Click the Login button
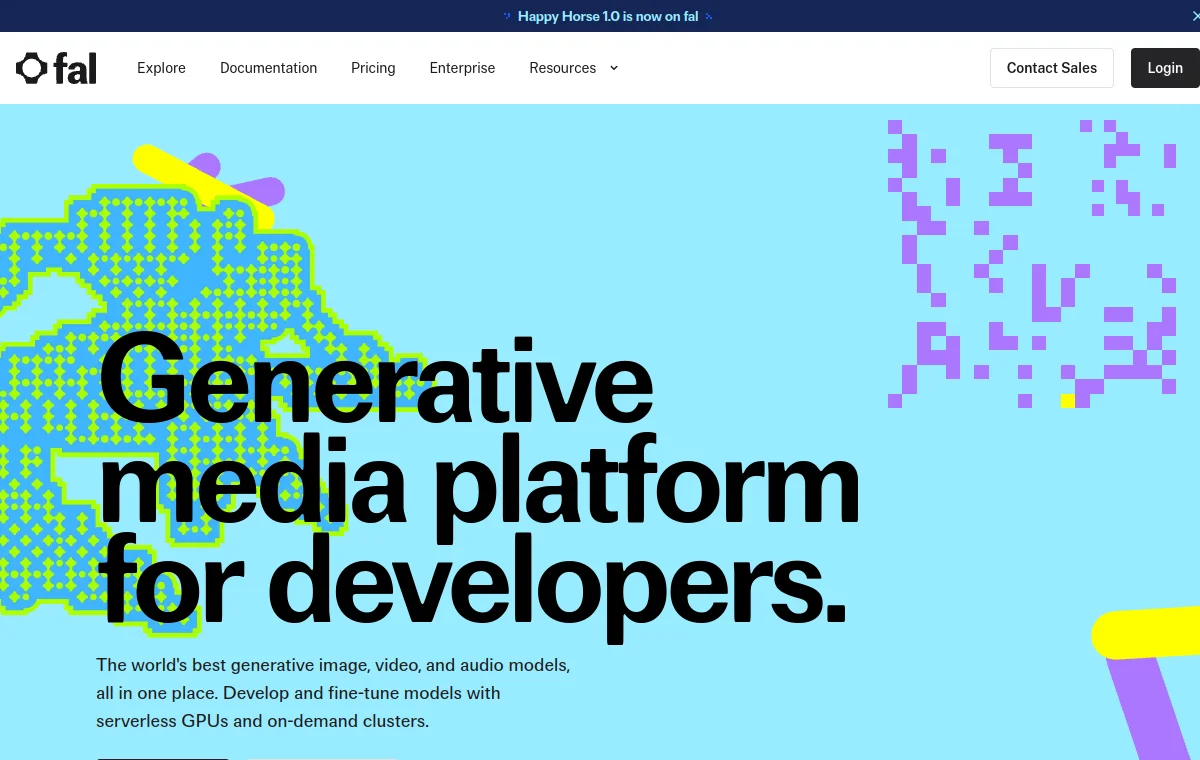 tap(1165, 68)
